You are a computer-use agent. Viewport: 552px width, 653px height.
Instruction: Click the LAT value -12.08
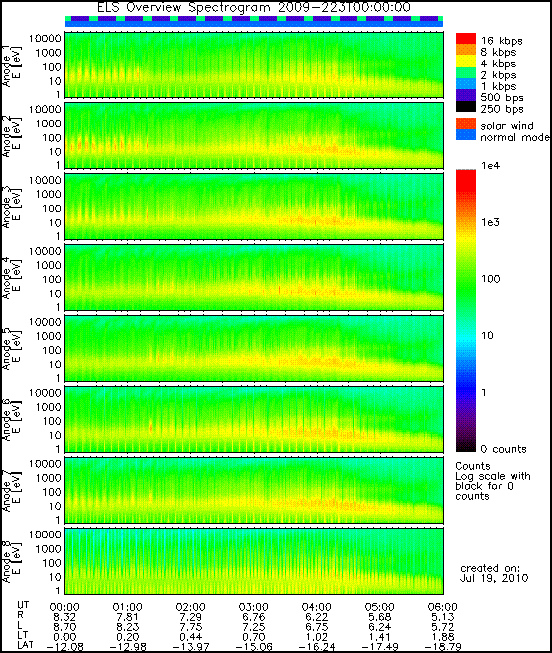(x=65, y=647)
